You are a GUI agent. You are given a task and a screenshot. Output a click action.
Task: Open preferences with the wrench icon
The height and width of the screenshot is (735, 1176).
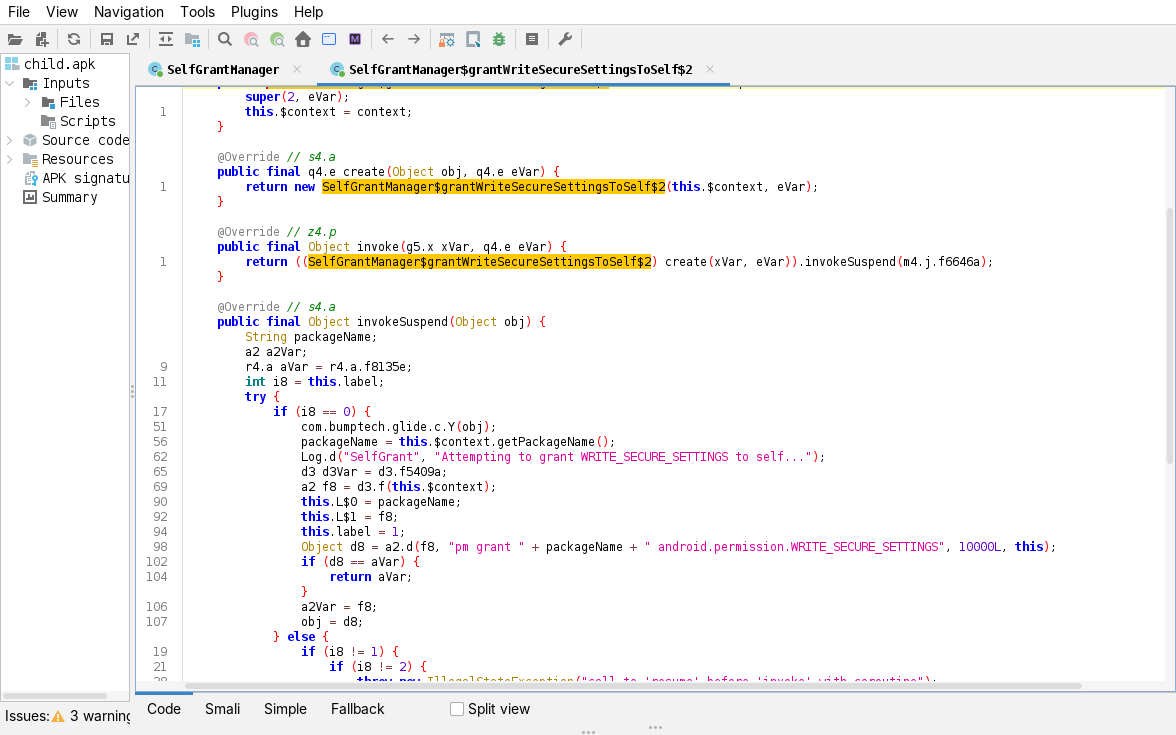pos(565,40)
